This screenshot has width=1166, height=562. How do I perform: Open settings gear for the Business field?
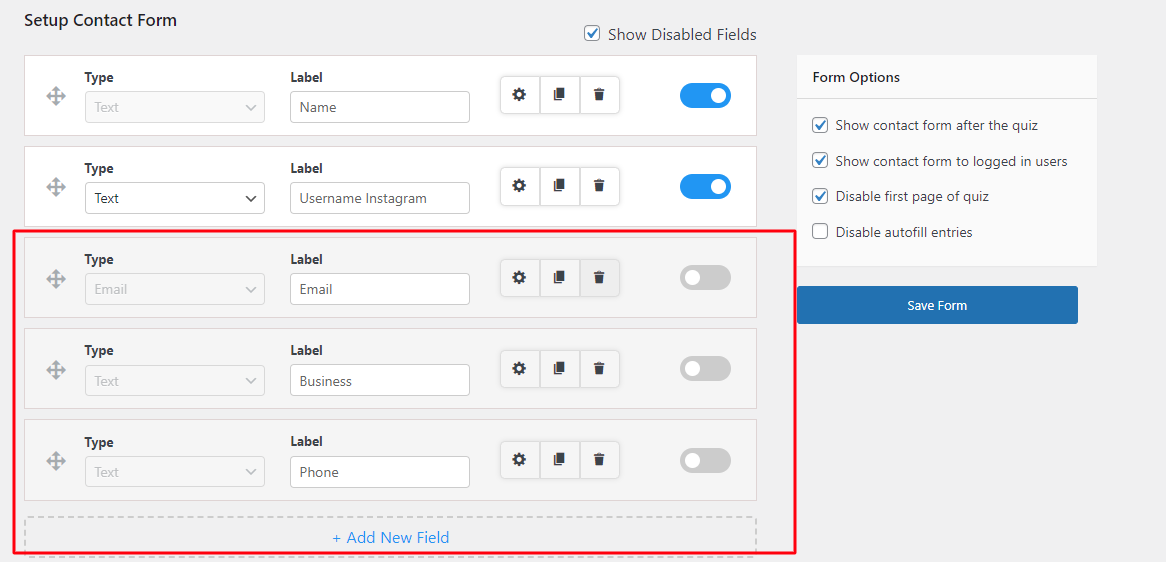(520, 369)
